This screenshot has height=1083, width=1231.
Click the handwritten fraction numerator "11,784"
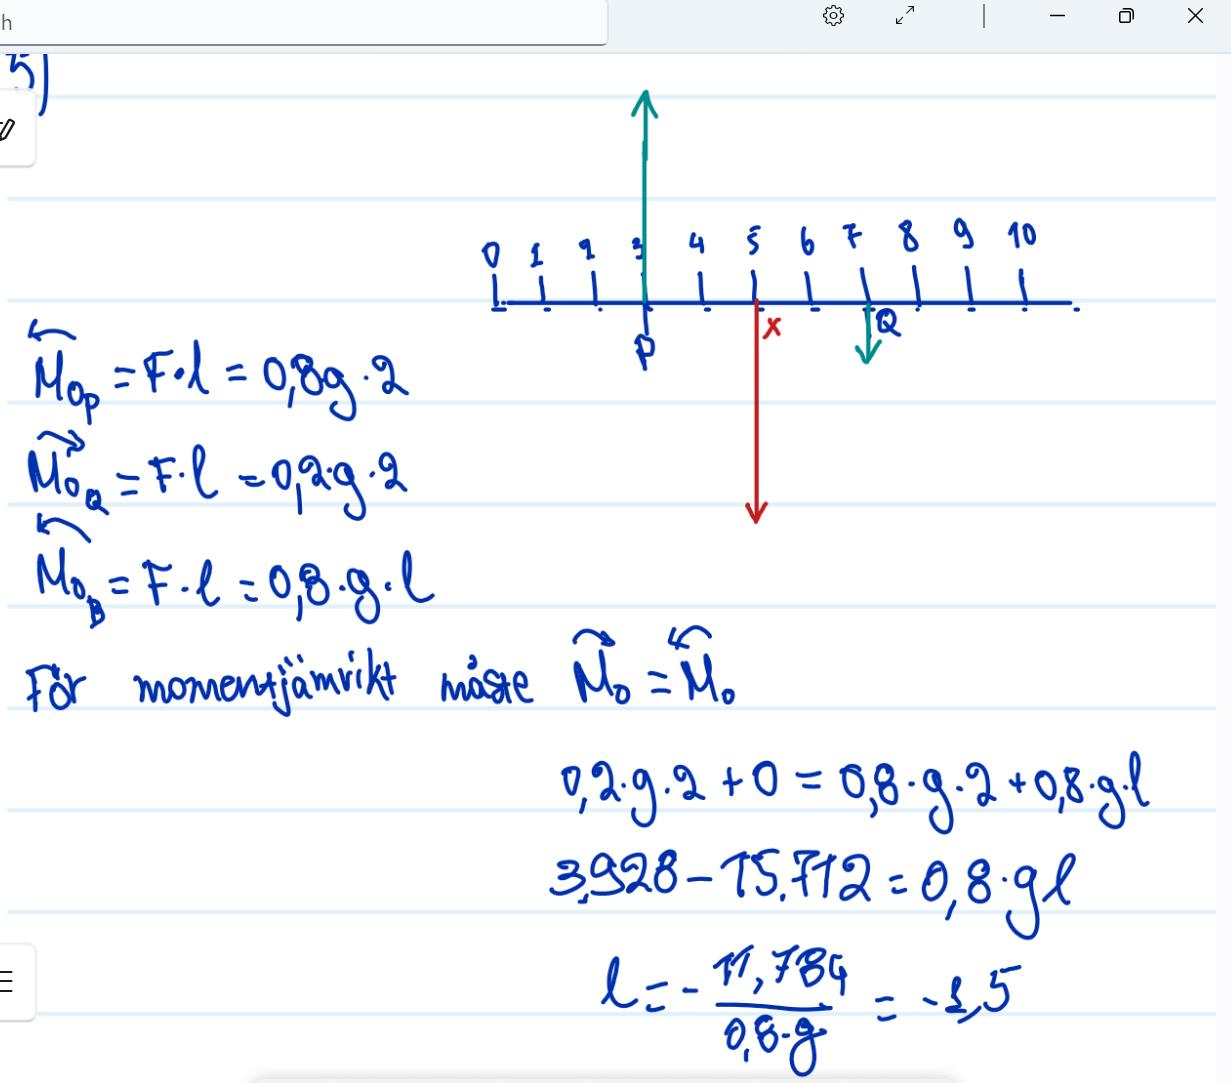click(x=781, y=971)
